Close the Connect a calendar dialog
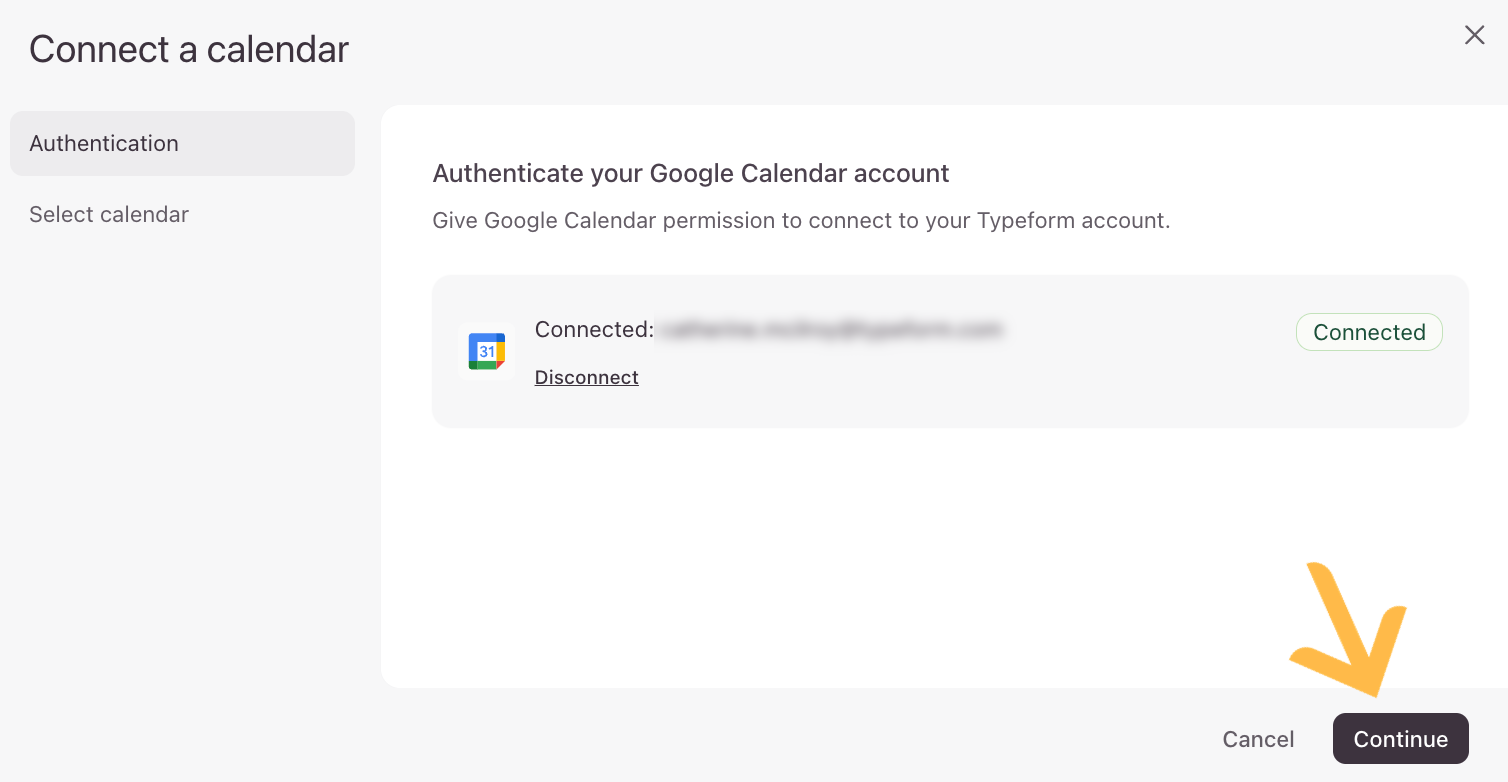 (x=1474, y=35)
